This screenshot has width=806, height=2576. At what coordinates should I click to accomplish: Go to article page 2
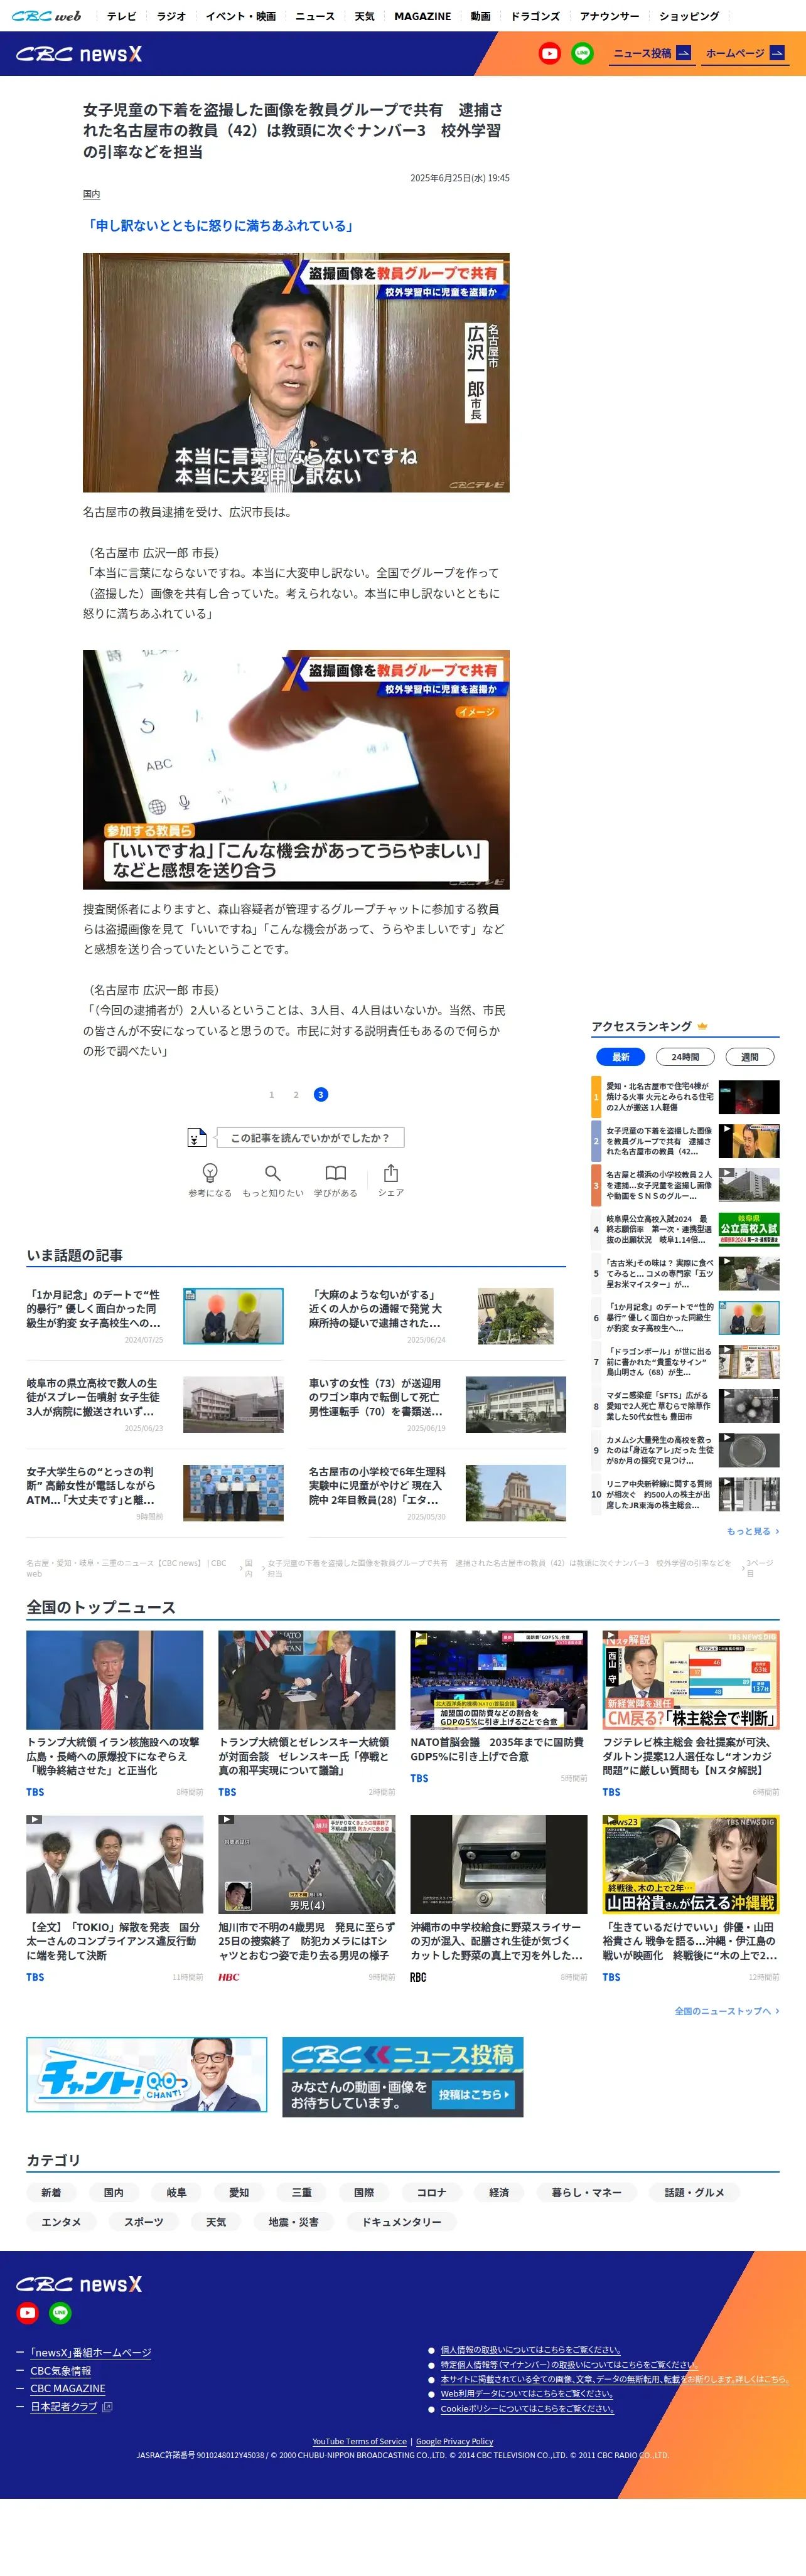pos(296,1094)
